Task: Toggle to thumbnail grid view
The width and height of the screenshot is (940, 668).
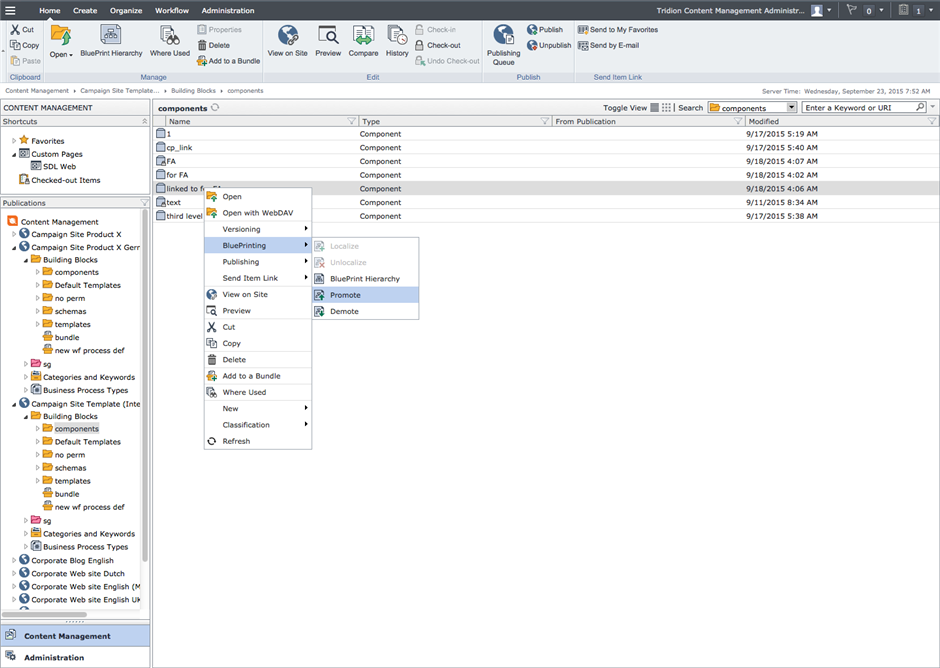Action: pyautogui.click(x=667, y=108)
